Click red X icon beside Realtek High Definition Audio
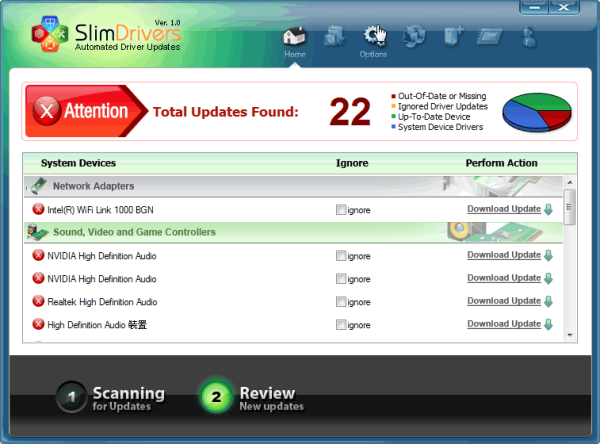600x444 pixels. (x=38, y=301)
